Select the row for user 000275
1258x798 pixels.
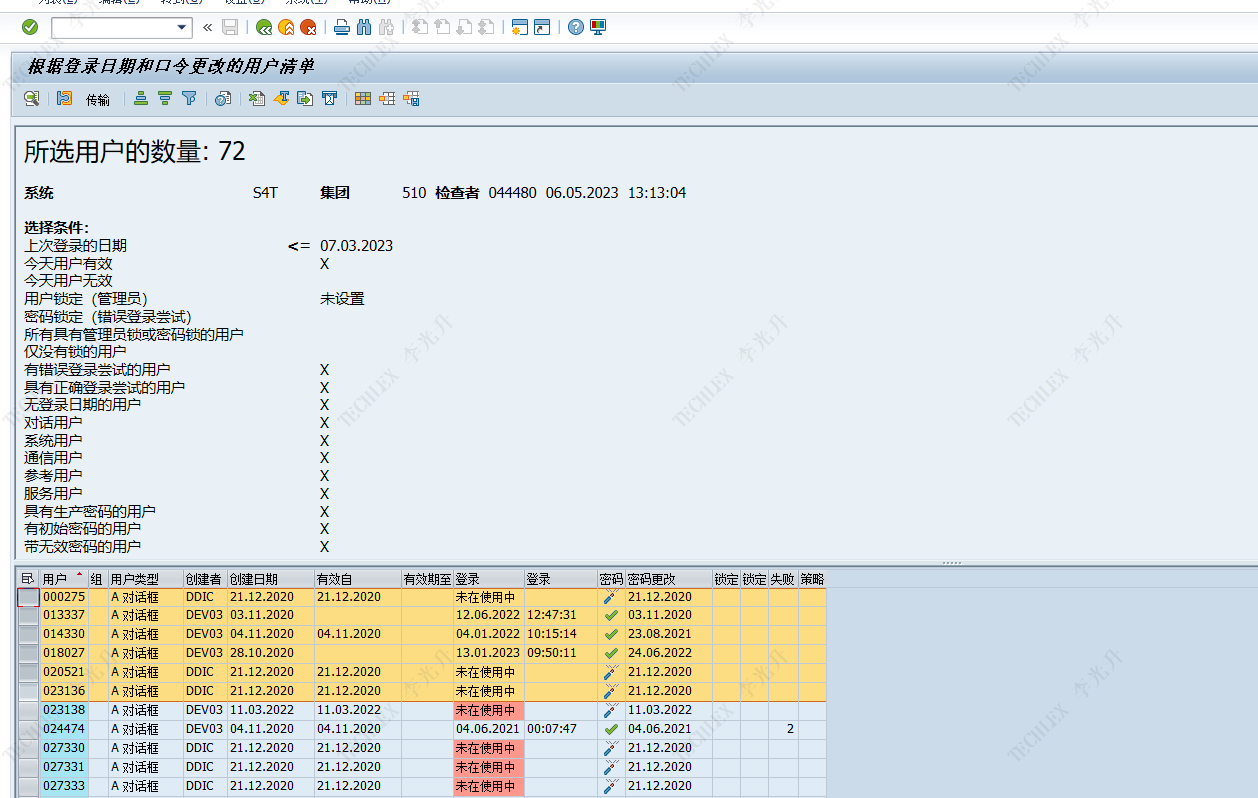pos(28,597)
